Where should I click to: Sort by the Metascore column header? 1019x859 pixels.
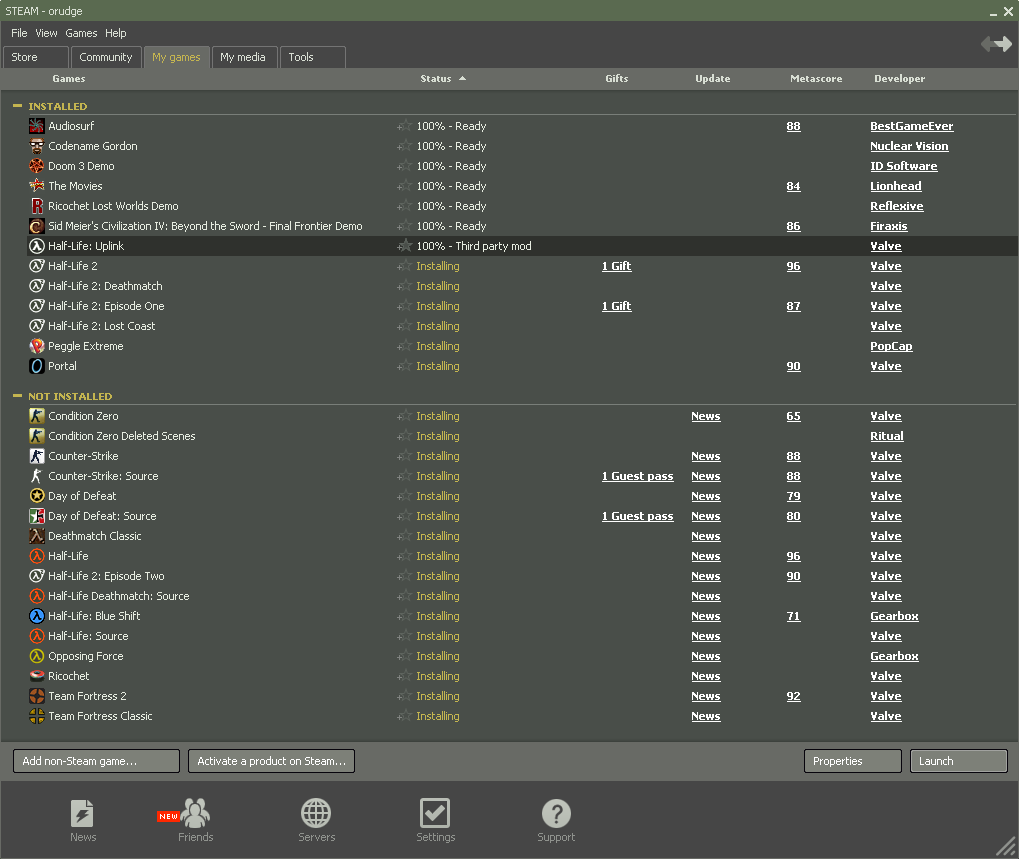click(816, 79)
